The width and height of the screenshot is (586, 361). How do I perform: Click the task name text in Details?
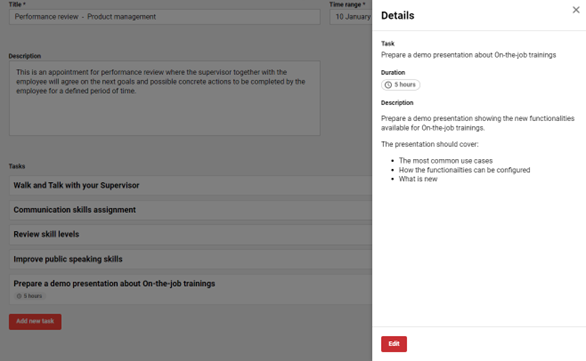click(468, 55)
